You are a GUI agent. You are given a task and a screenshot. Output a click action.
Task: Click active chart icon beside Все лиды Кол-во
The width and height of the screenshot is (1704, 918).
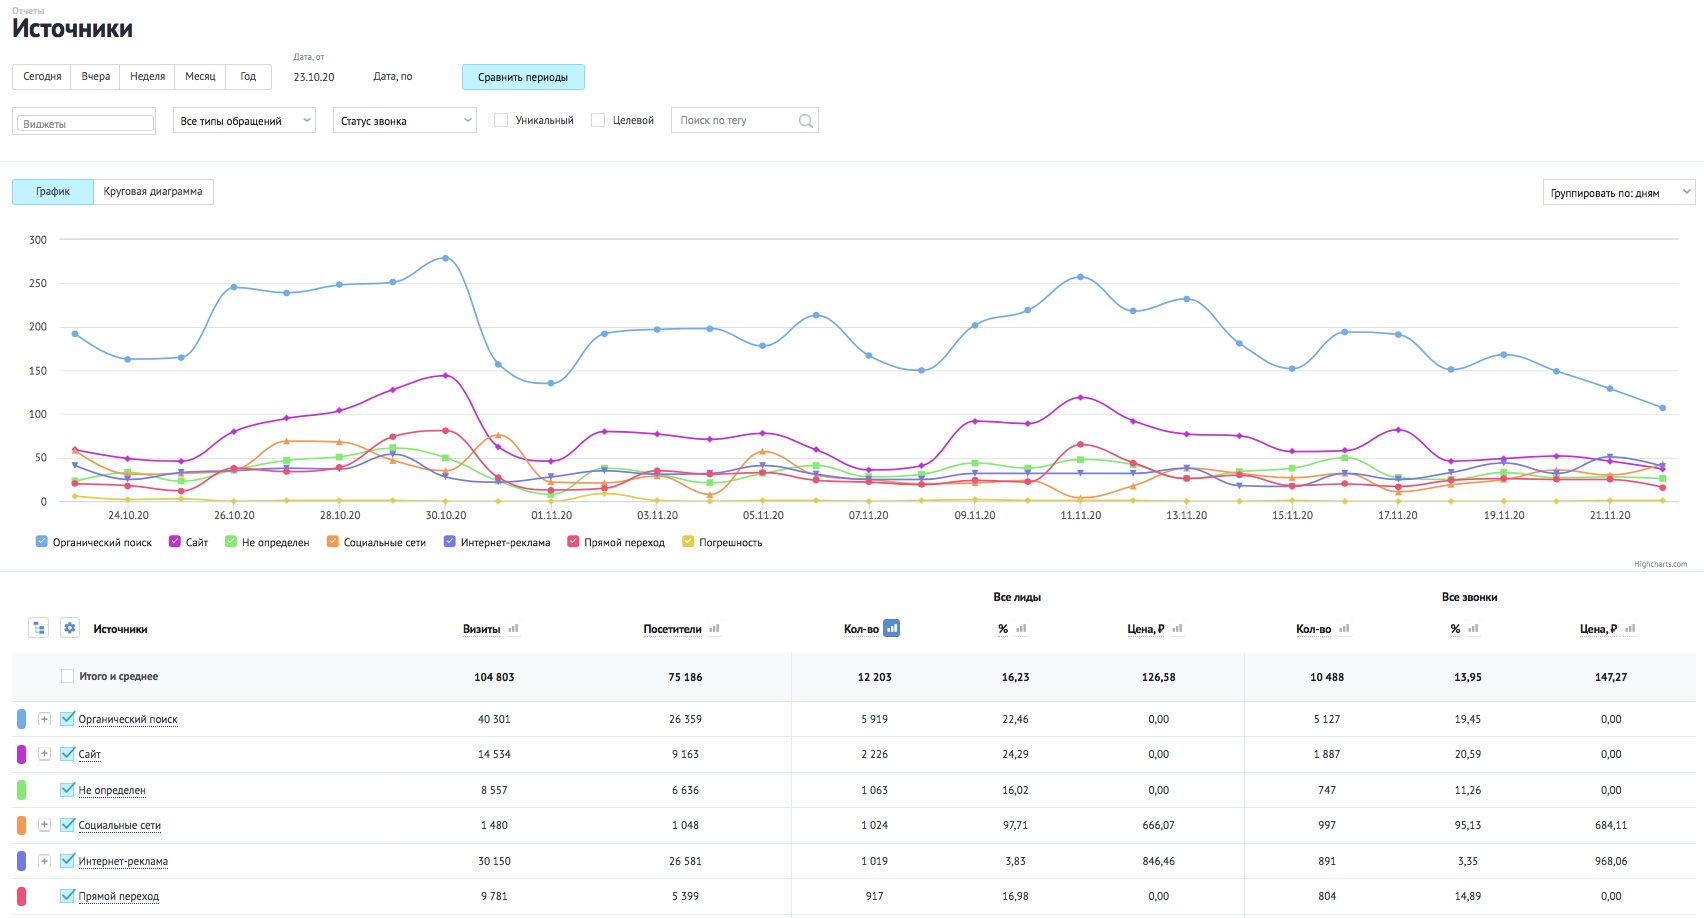(891, 628)
